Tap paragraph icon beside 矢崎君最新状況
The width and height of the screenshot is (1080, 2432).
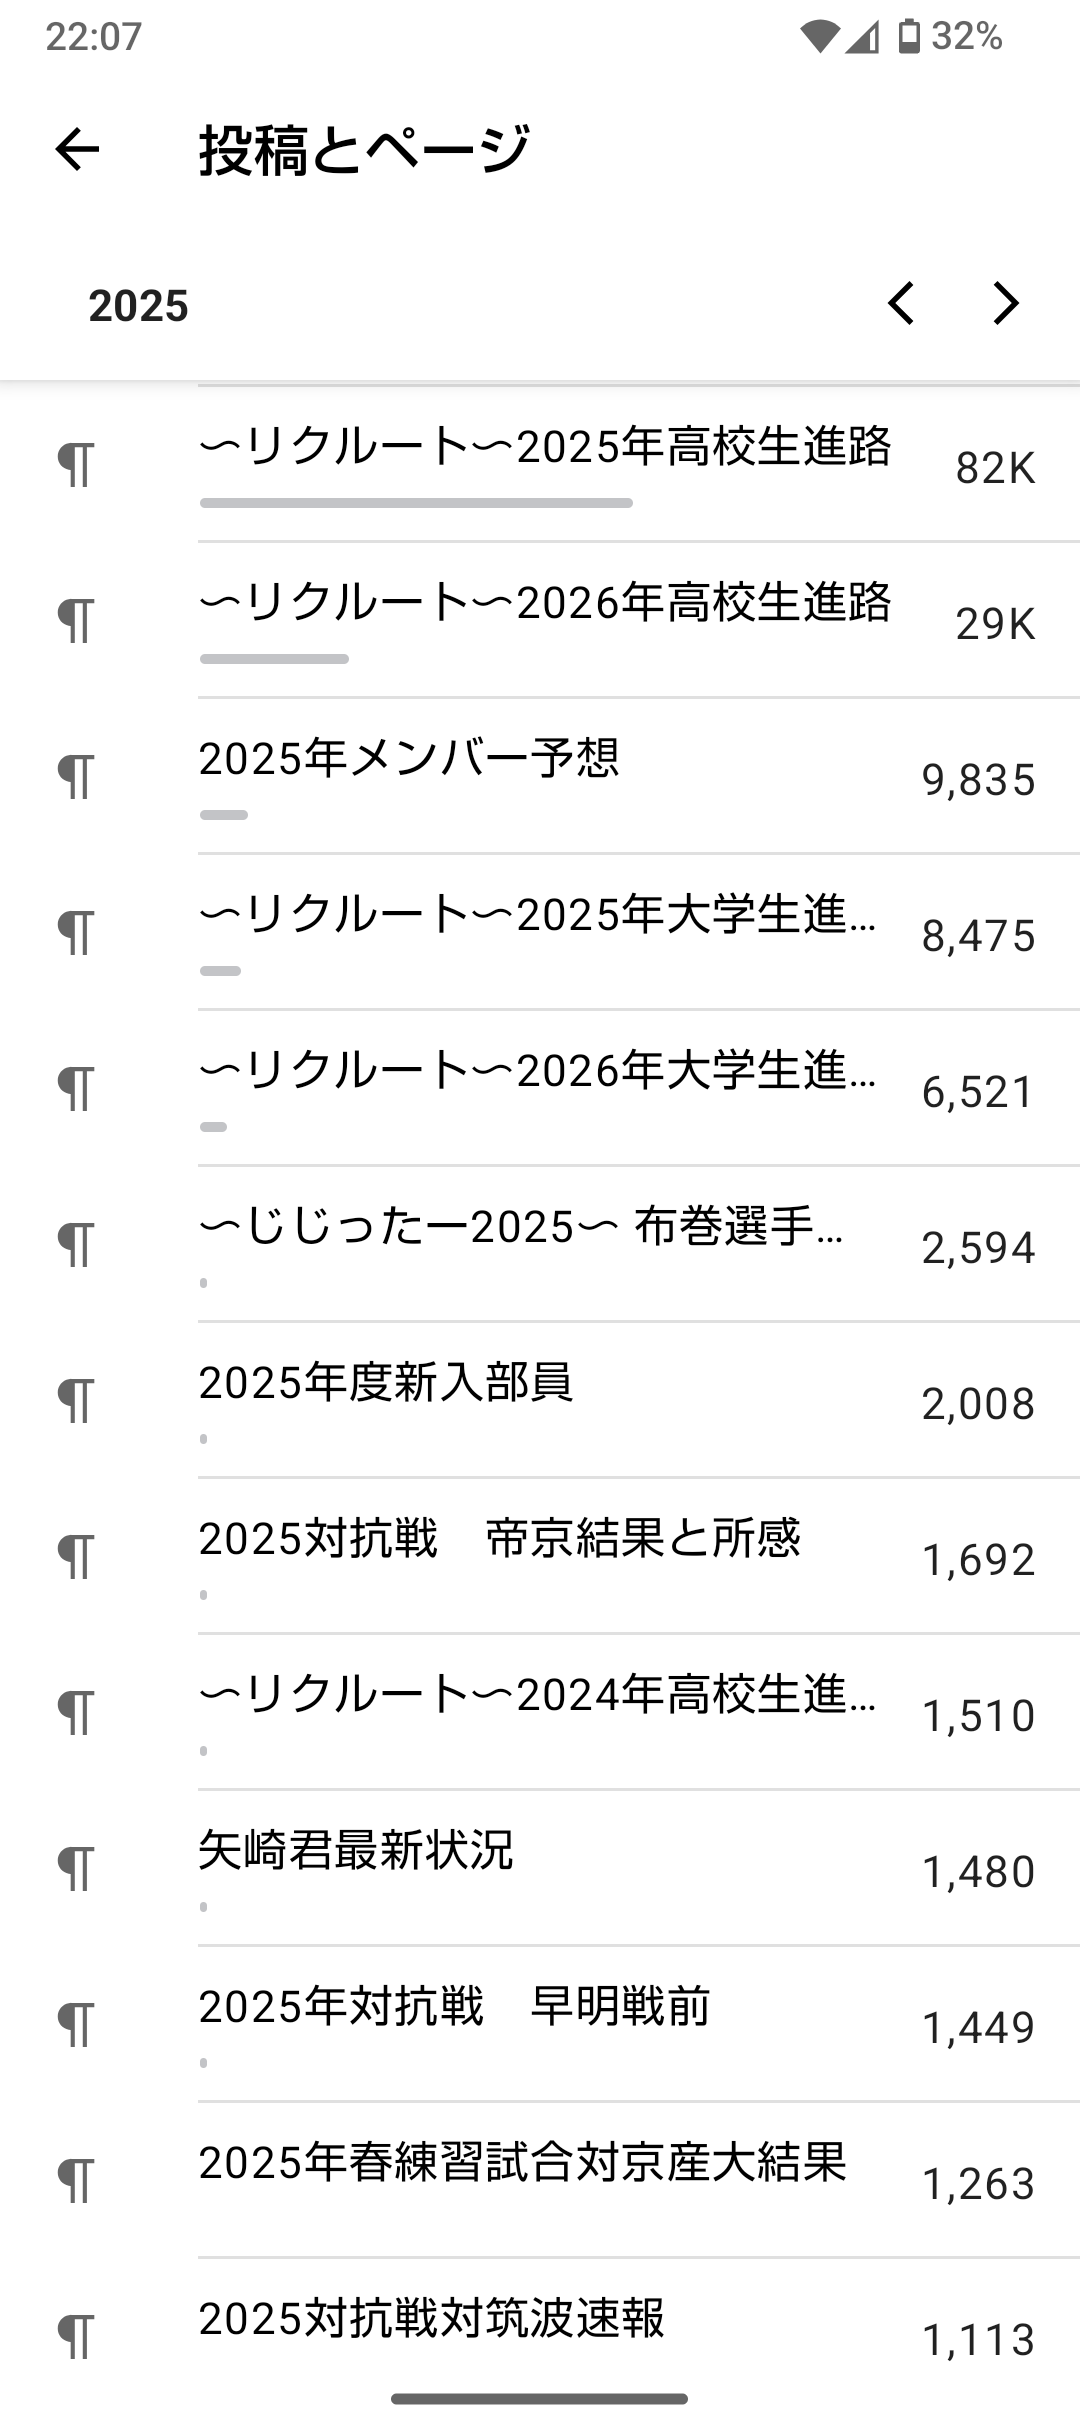coord(76,1869)
